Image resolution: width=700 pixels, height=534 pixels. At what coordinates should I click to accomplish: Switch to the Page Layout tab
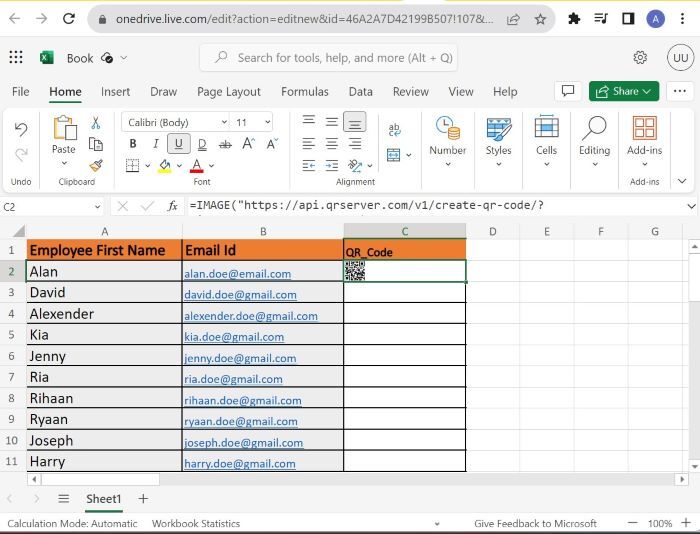coord(229,92)
